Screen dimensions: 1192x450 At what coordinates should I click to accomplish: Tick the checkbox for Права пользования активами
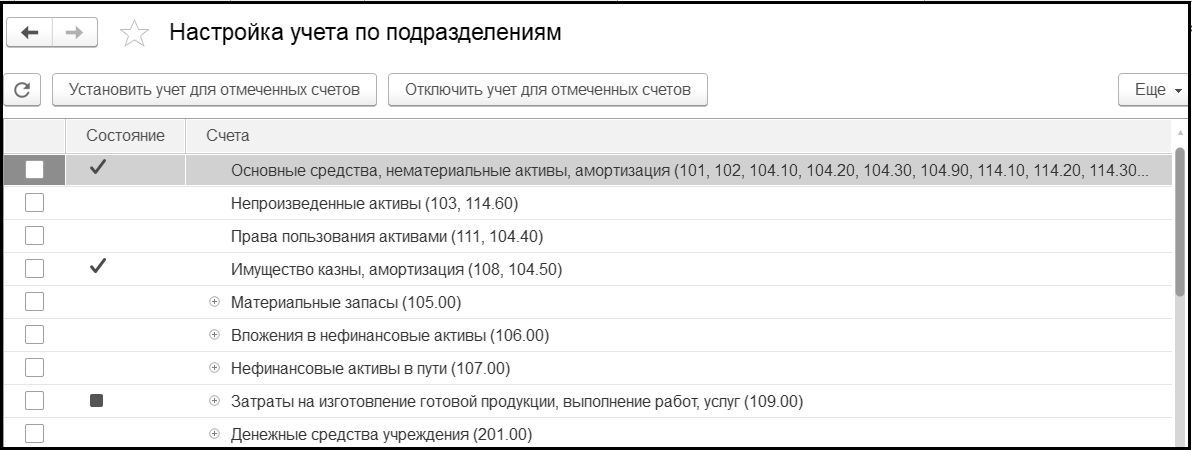click(x=35, y=236)
